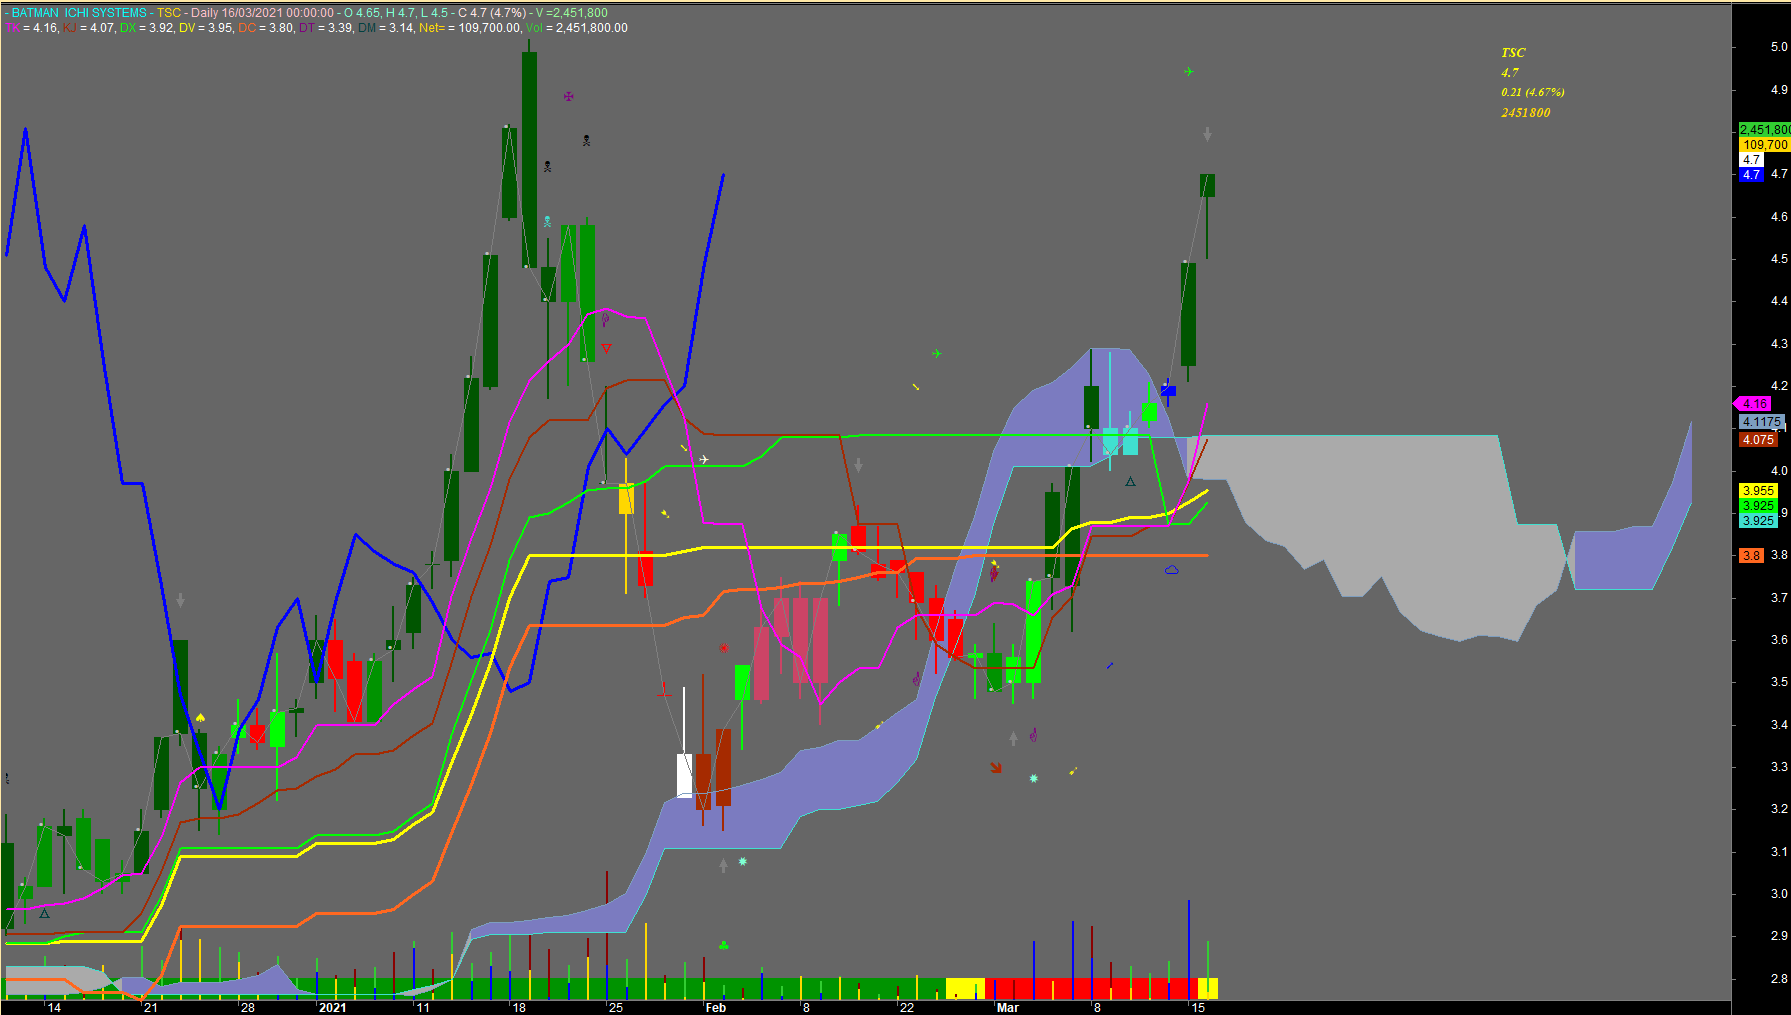Screen dimensions: 1791x1015
Task: Click the green club marker above Feb label
Action: (x=723, y=945)
